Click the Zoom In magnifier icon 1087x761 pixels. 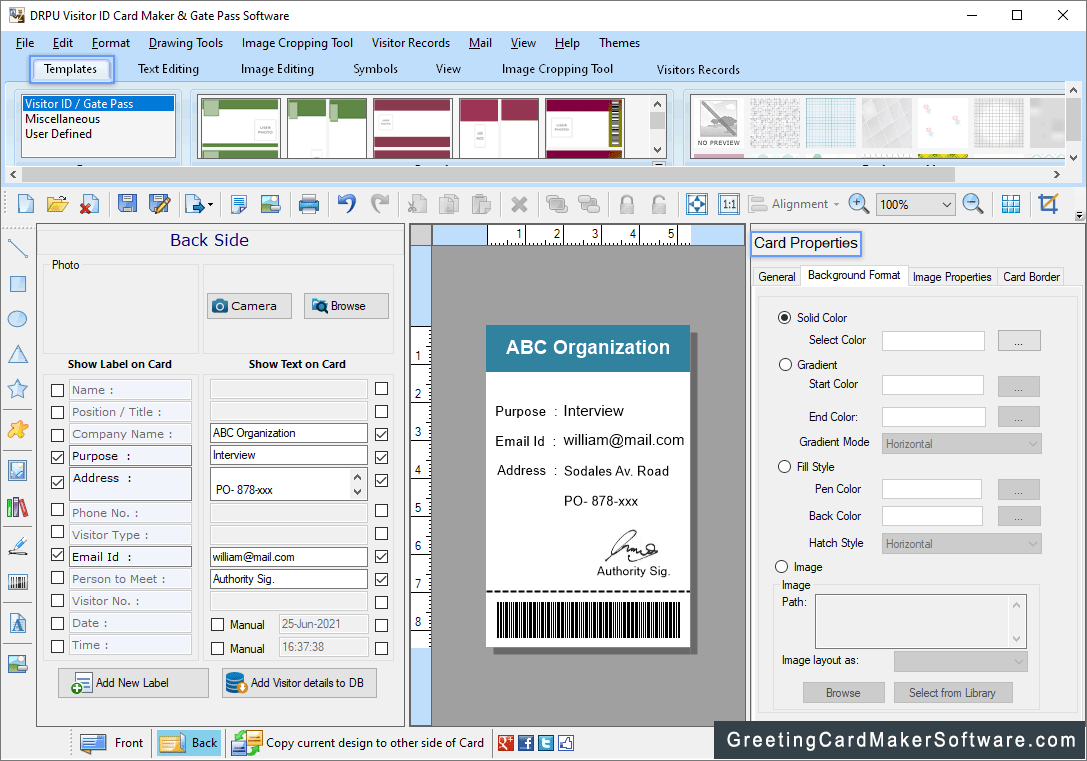(858, 204)
